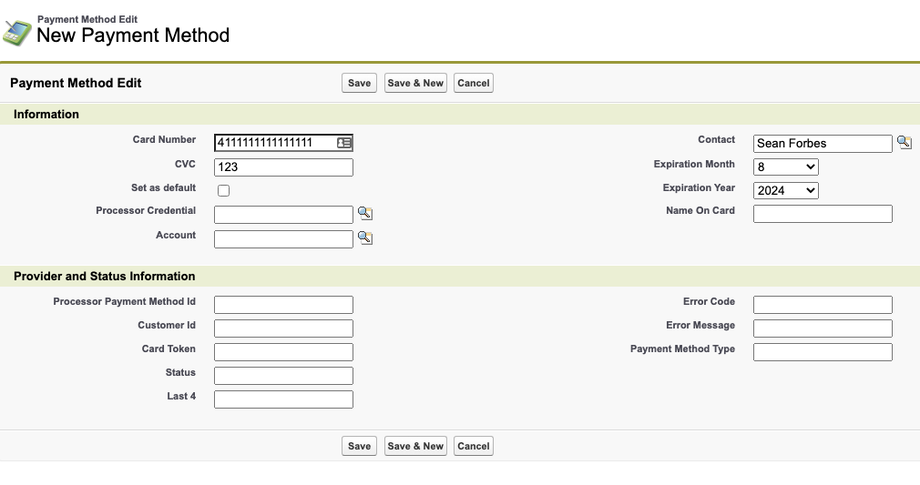Click the Payment Method page header icon
Screen dimensions: 920x485
[x=16, y=31]
